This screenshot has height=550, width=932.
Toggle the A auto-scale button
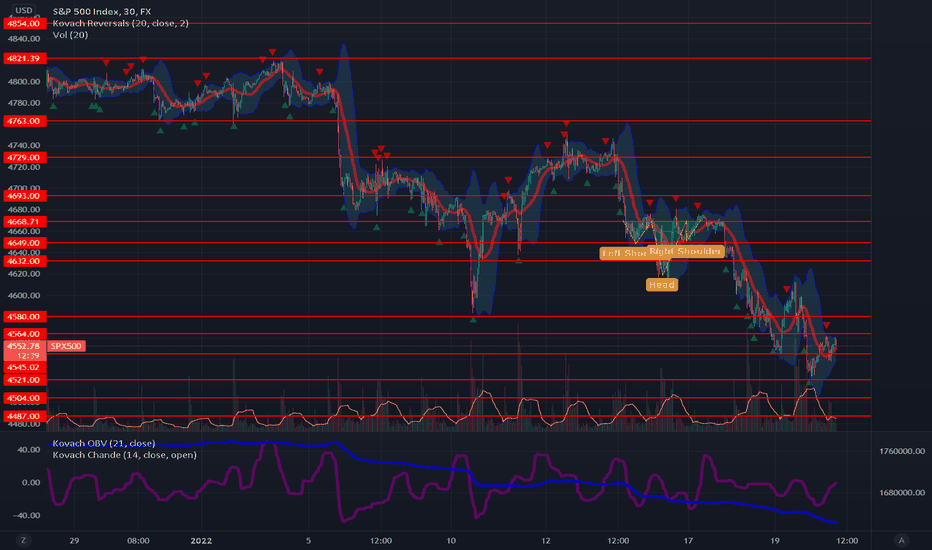click(x=901, y=540)
